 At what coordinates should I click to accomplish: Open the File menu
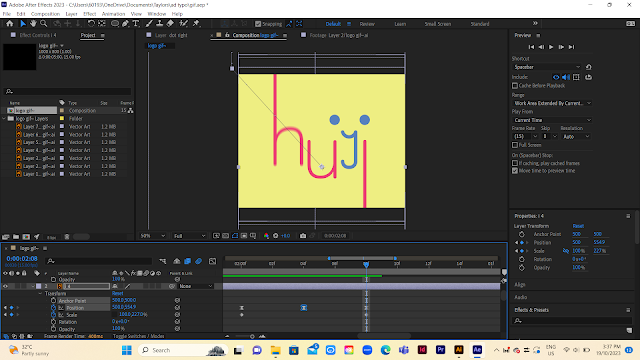pyautogui.click(x=7, y=14)
